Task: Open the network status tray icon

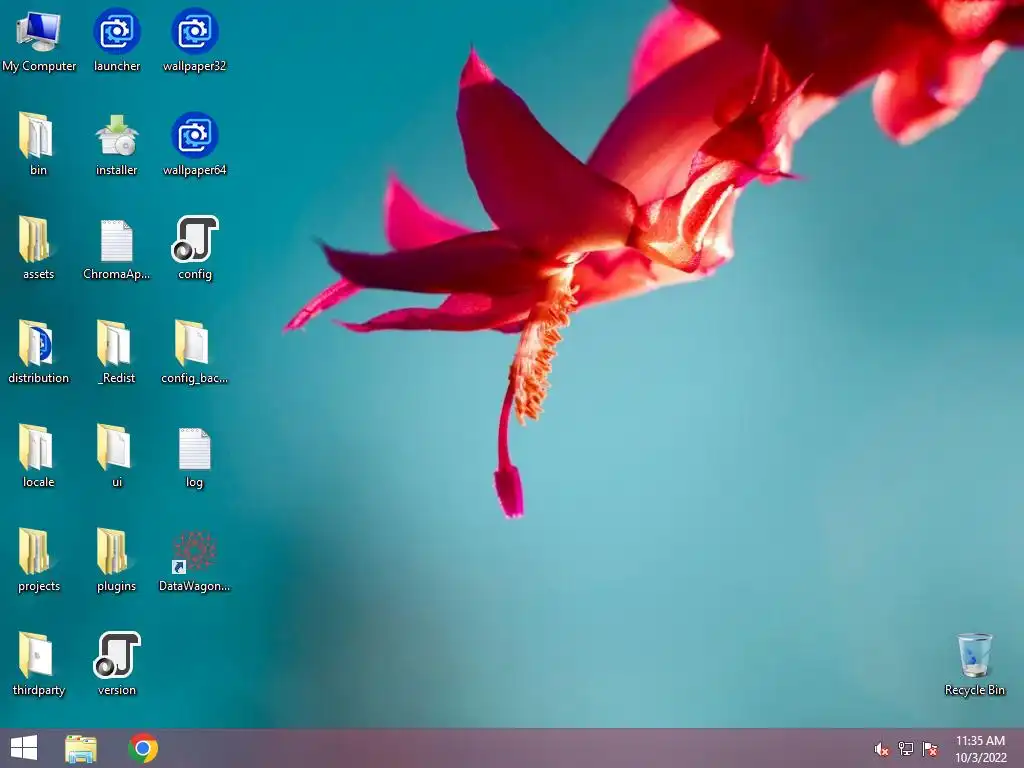Action: (906, 749)
